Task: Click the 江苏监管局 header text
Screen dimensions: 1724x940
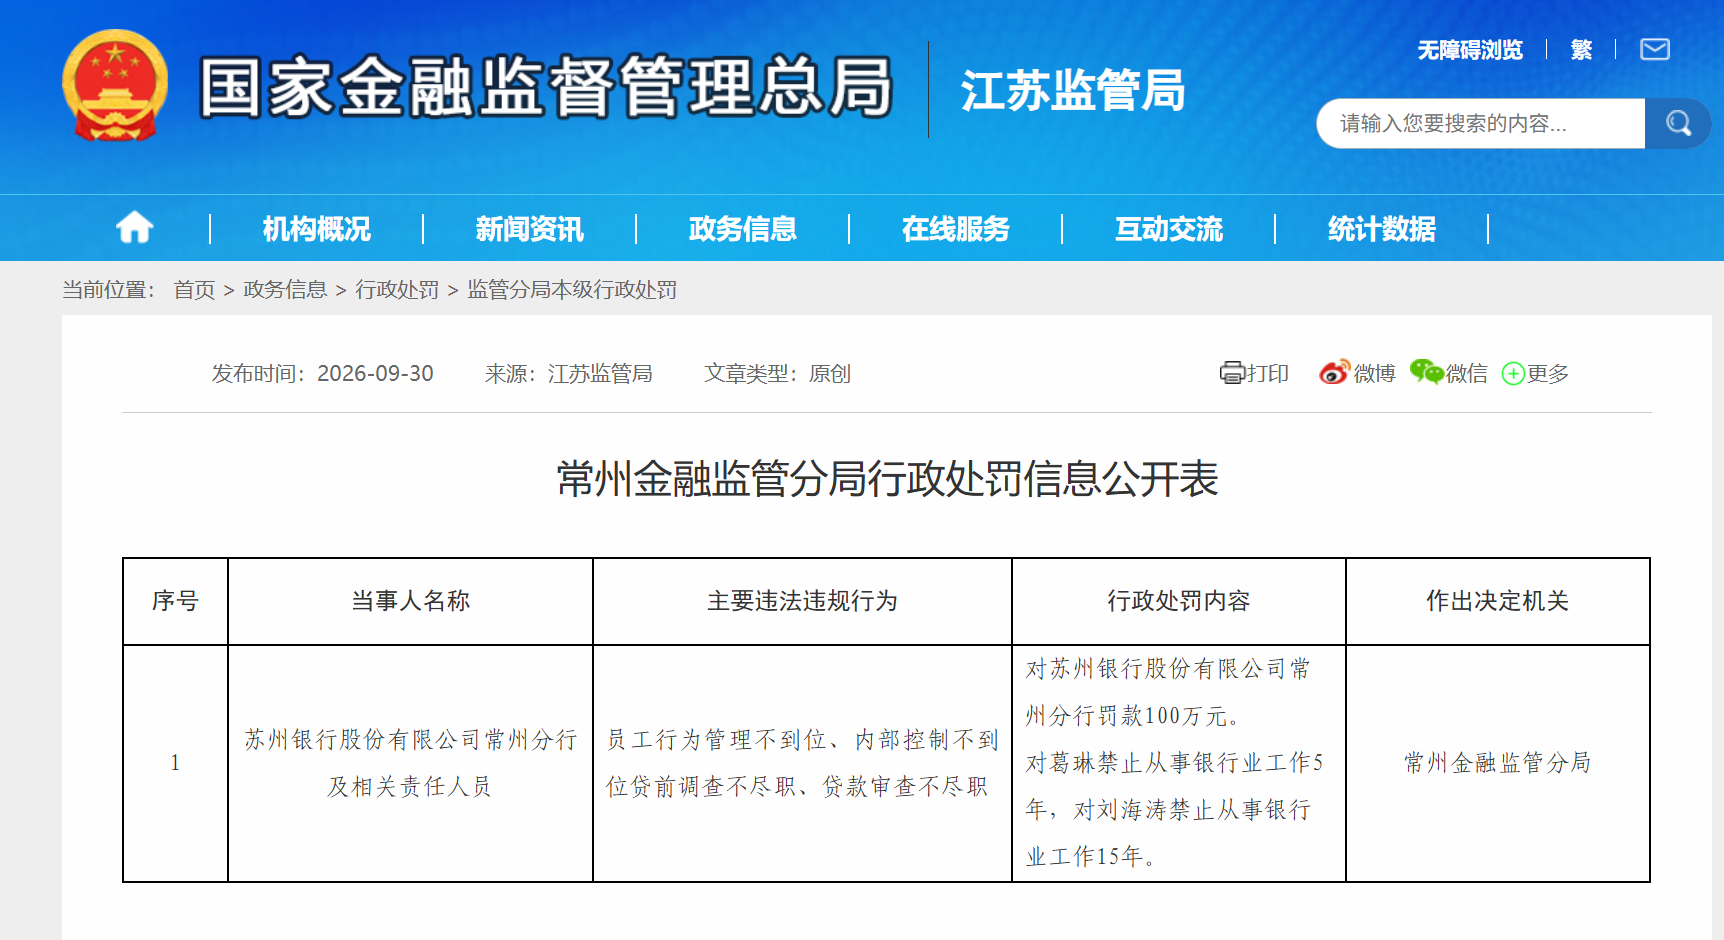Action: [1073, 90]
